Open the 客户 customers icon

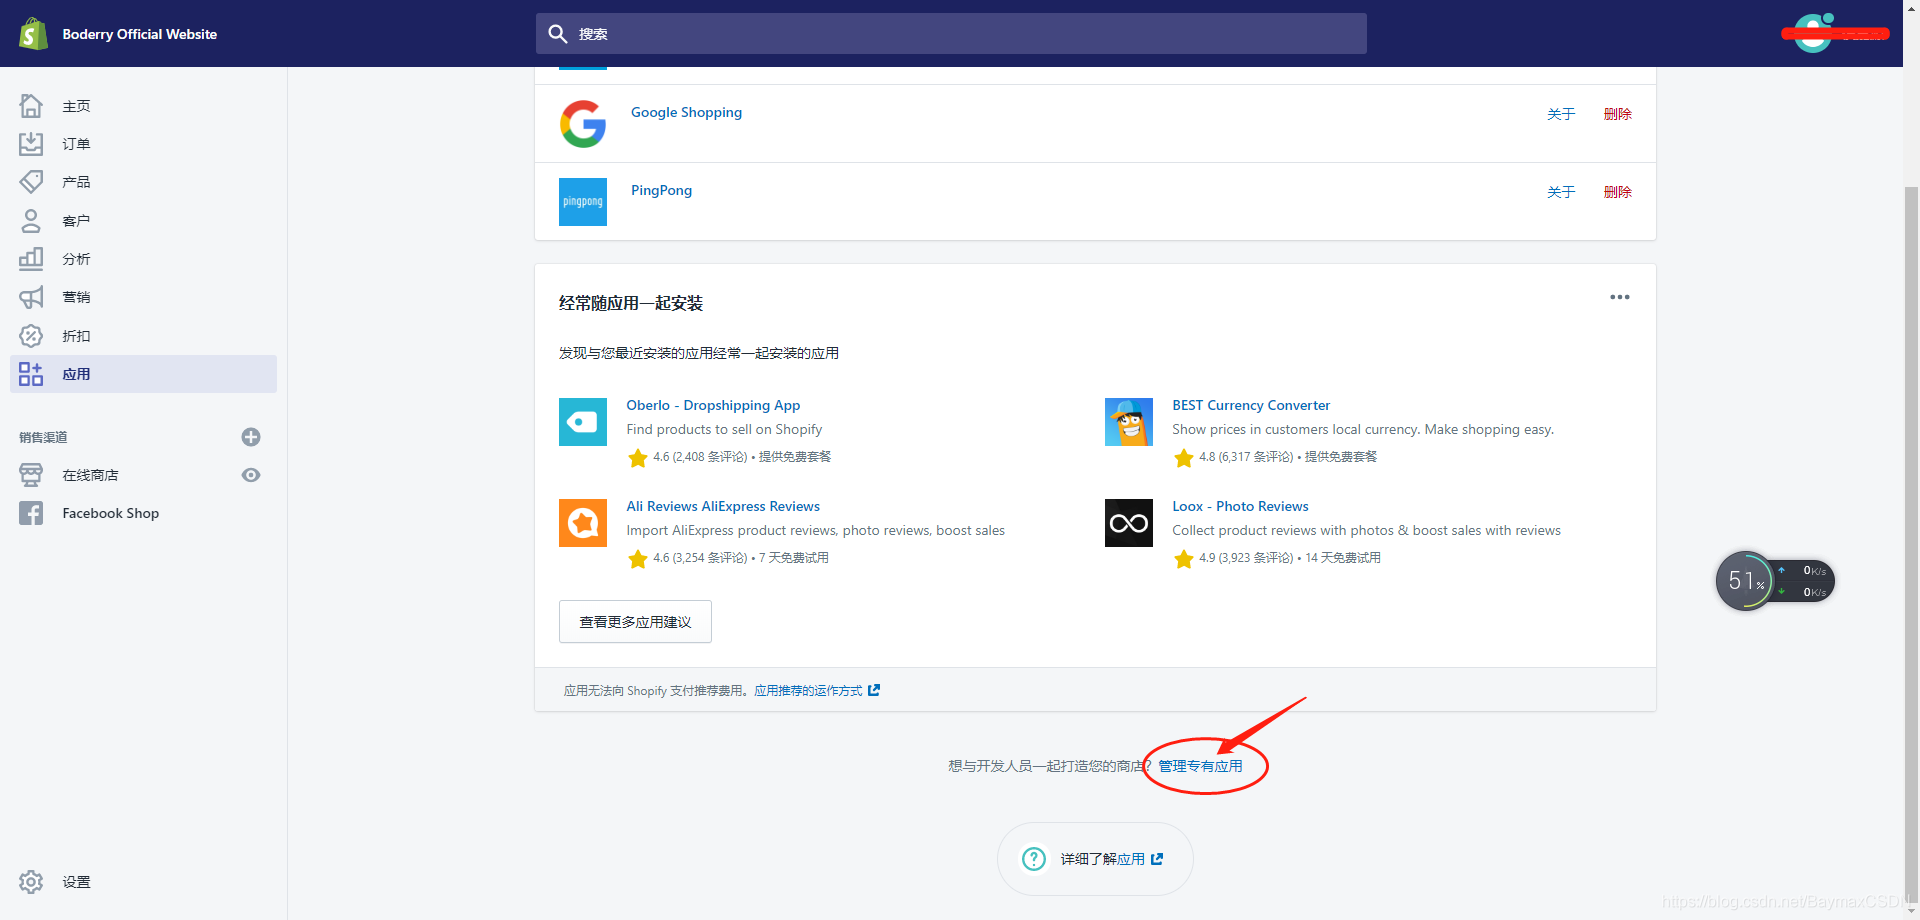click(x=31, y=220)
